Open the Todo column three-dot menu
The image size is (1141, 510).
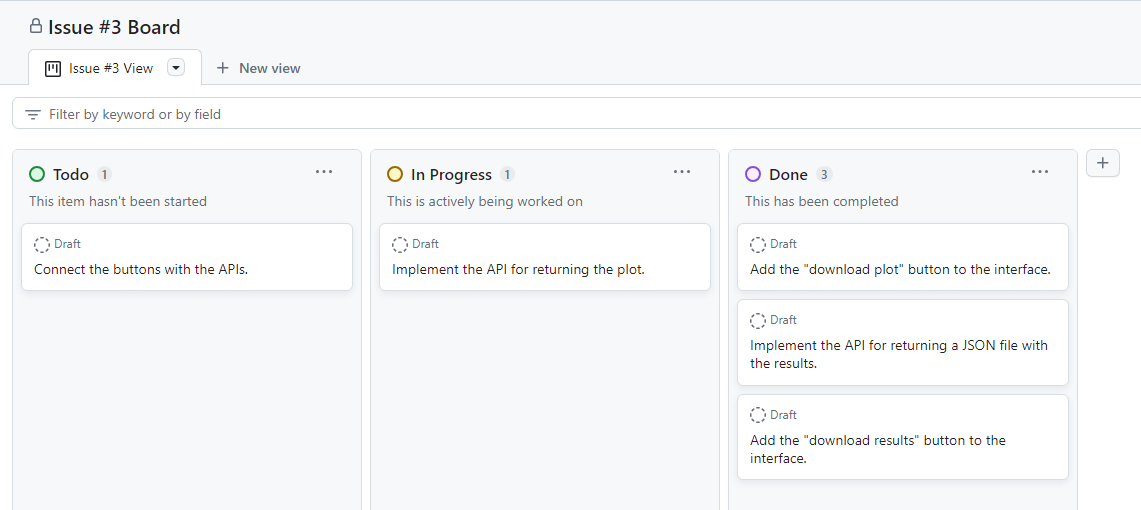click(324, 172)
